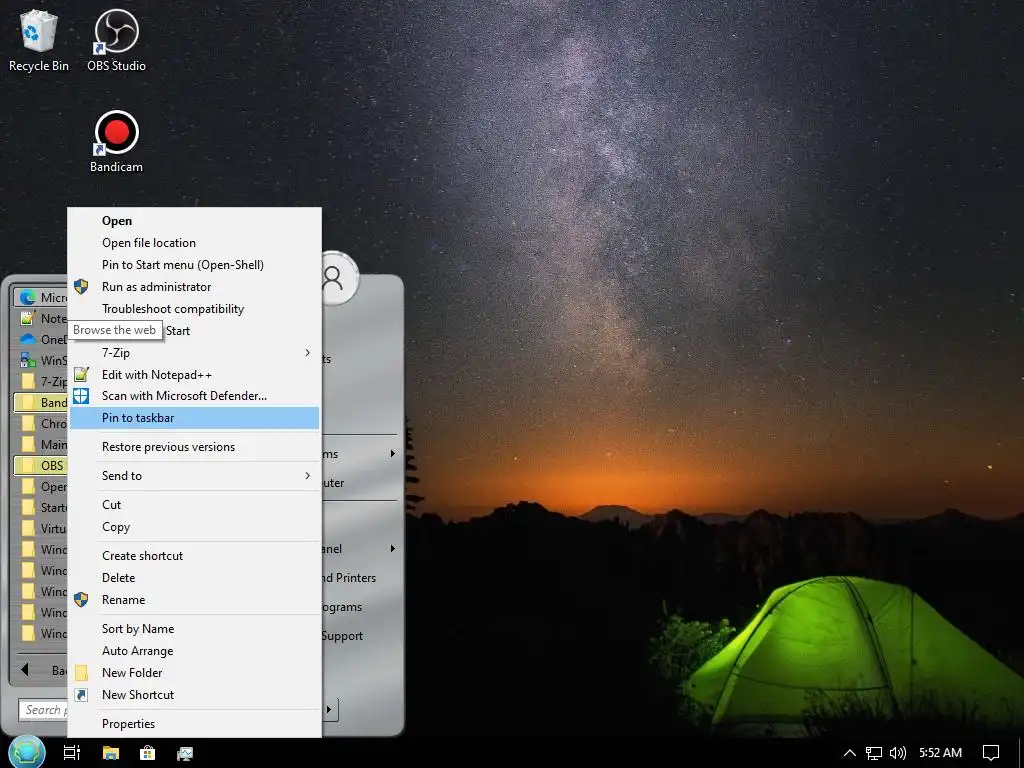
Task: Choose Open in the context menu
Action: [194, 221]
